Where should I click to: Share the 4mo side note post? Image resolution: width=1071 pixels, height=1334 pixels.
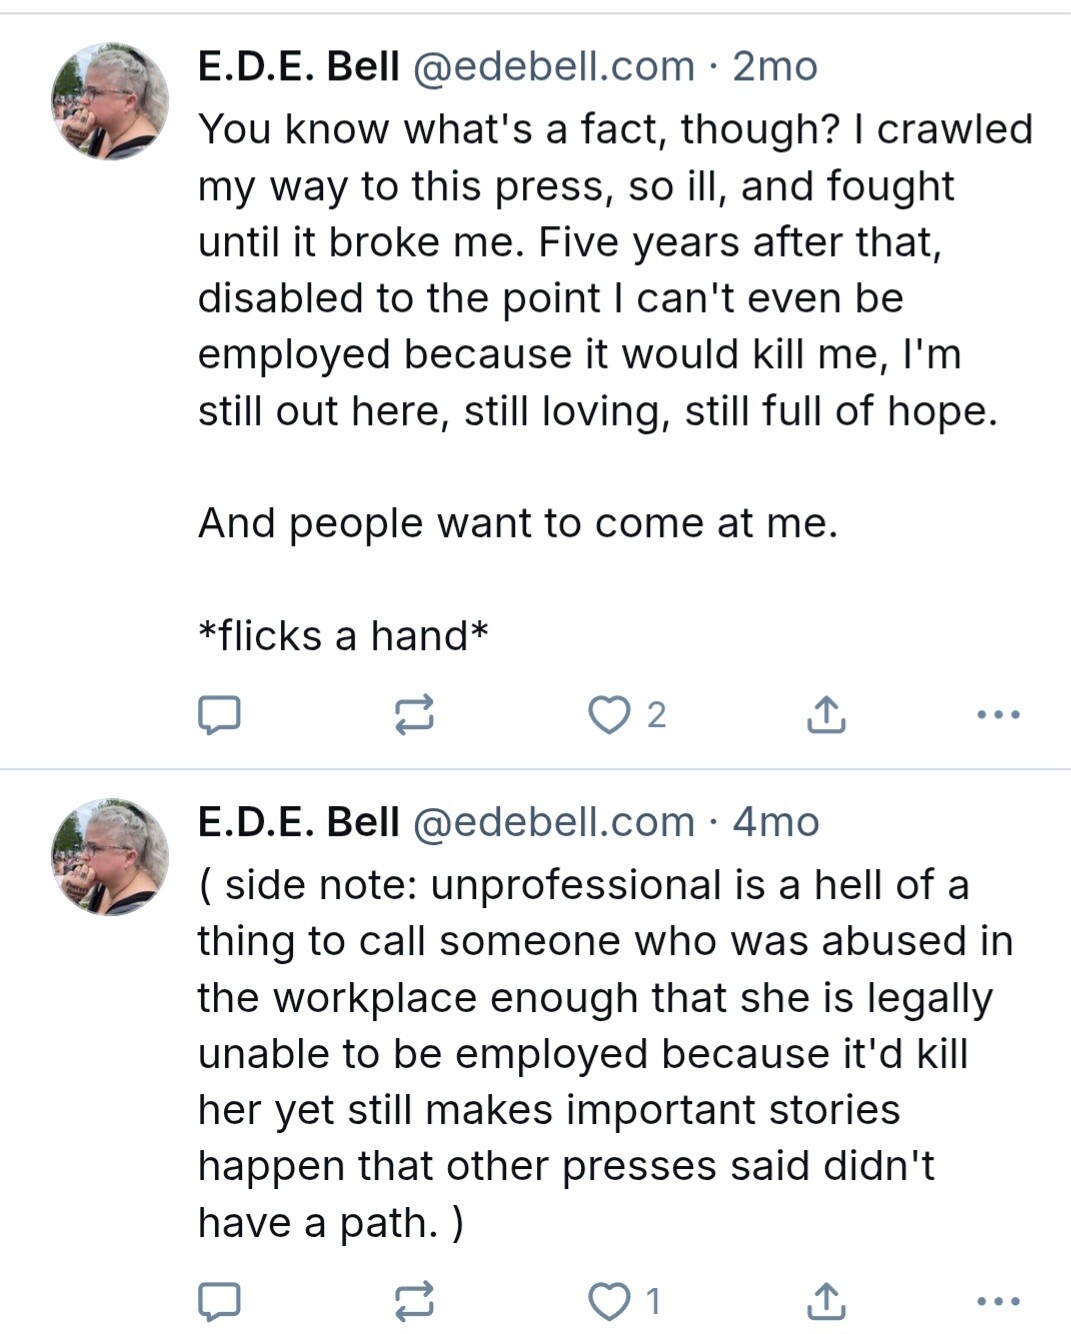825,1300
